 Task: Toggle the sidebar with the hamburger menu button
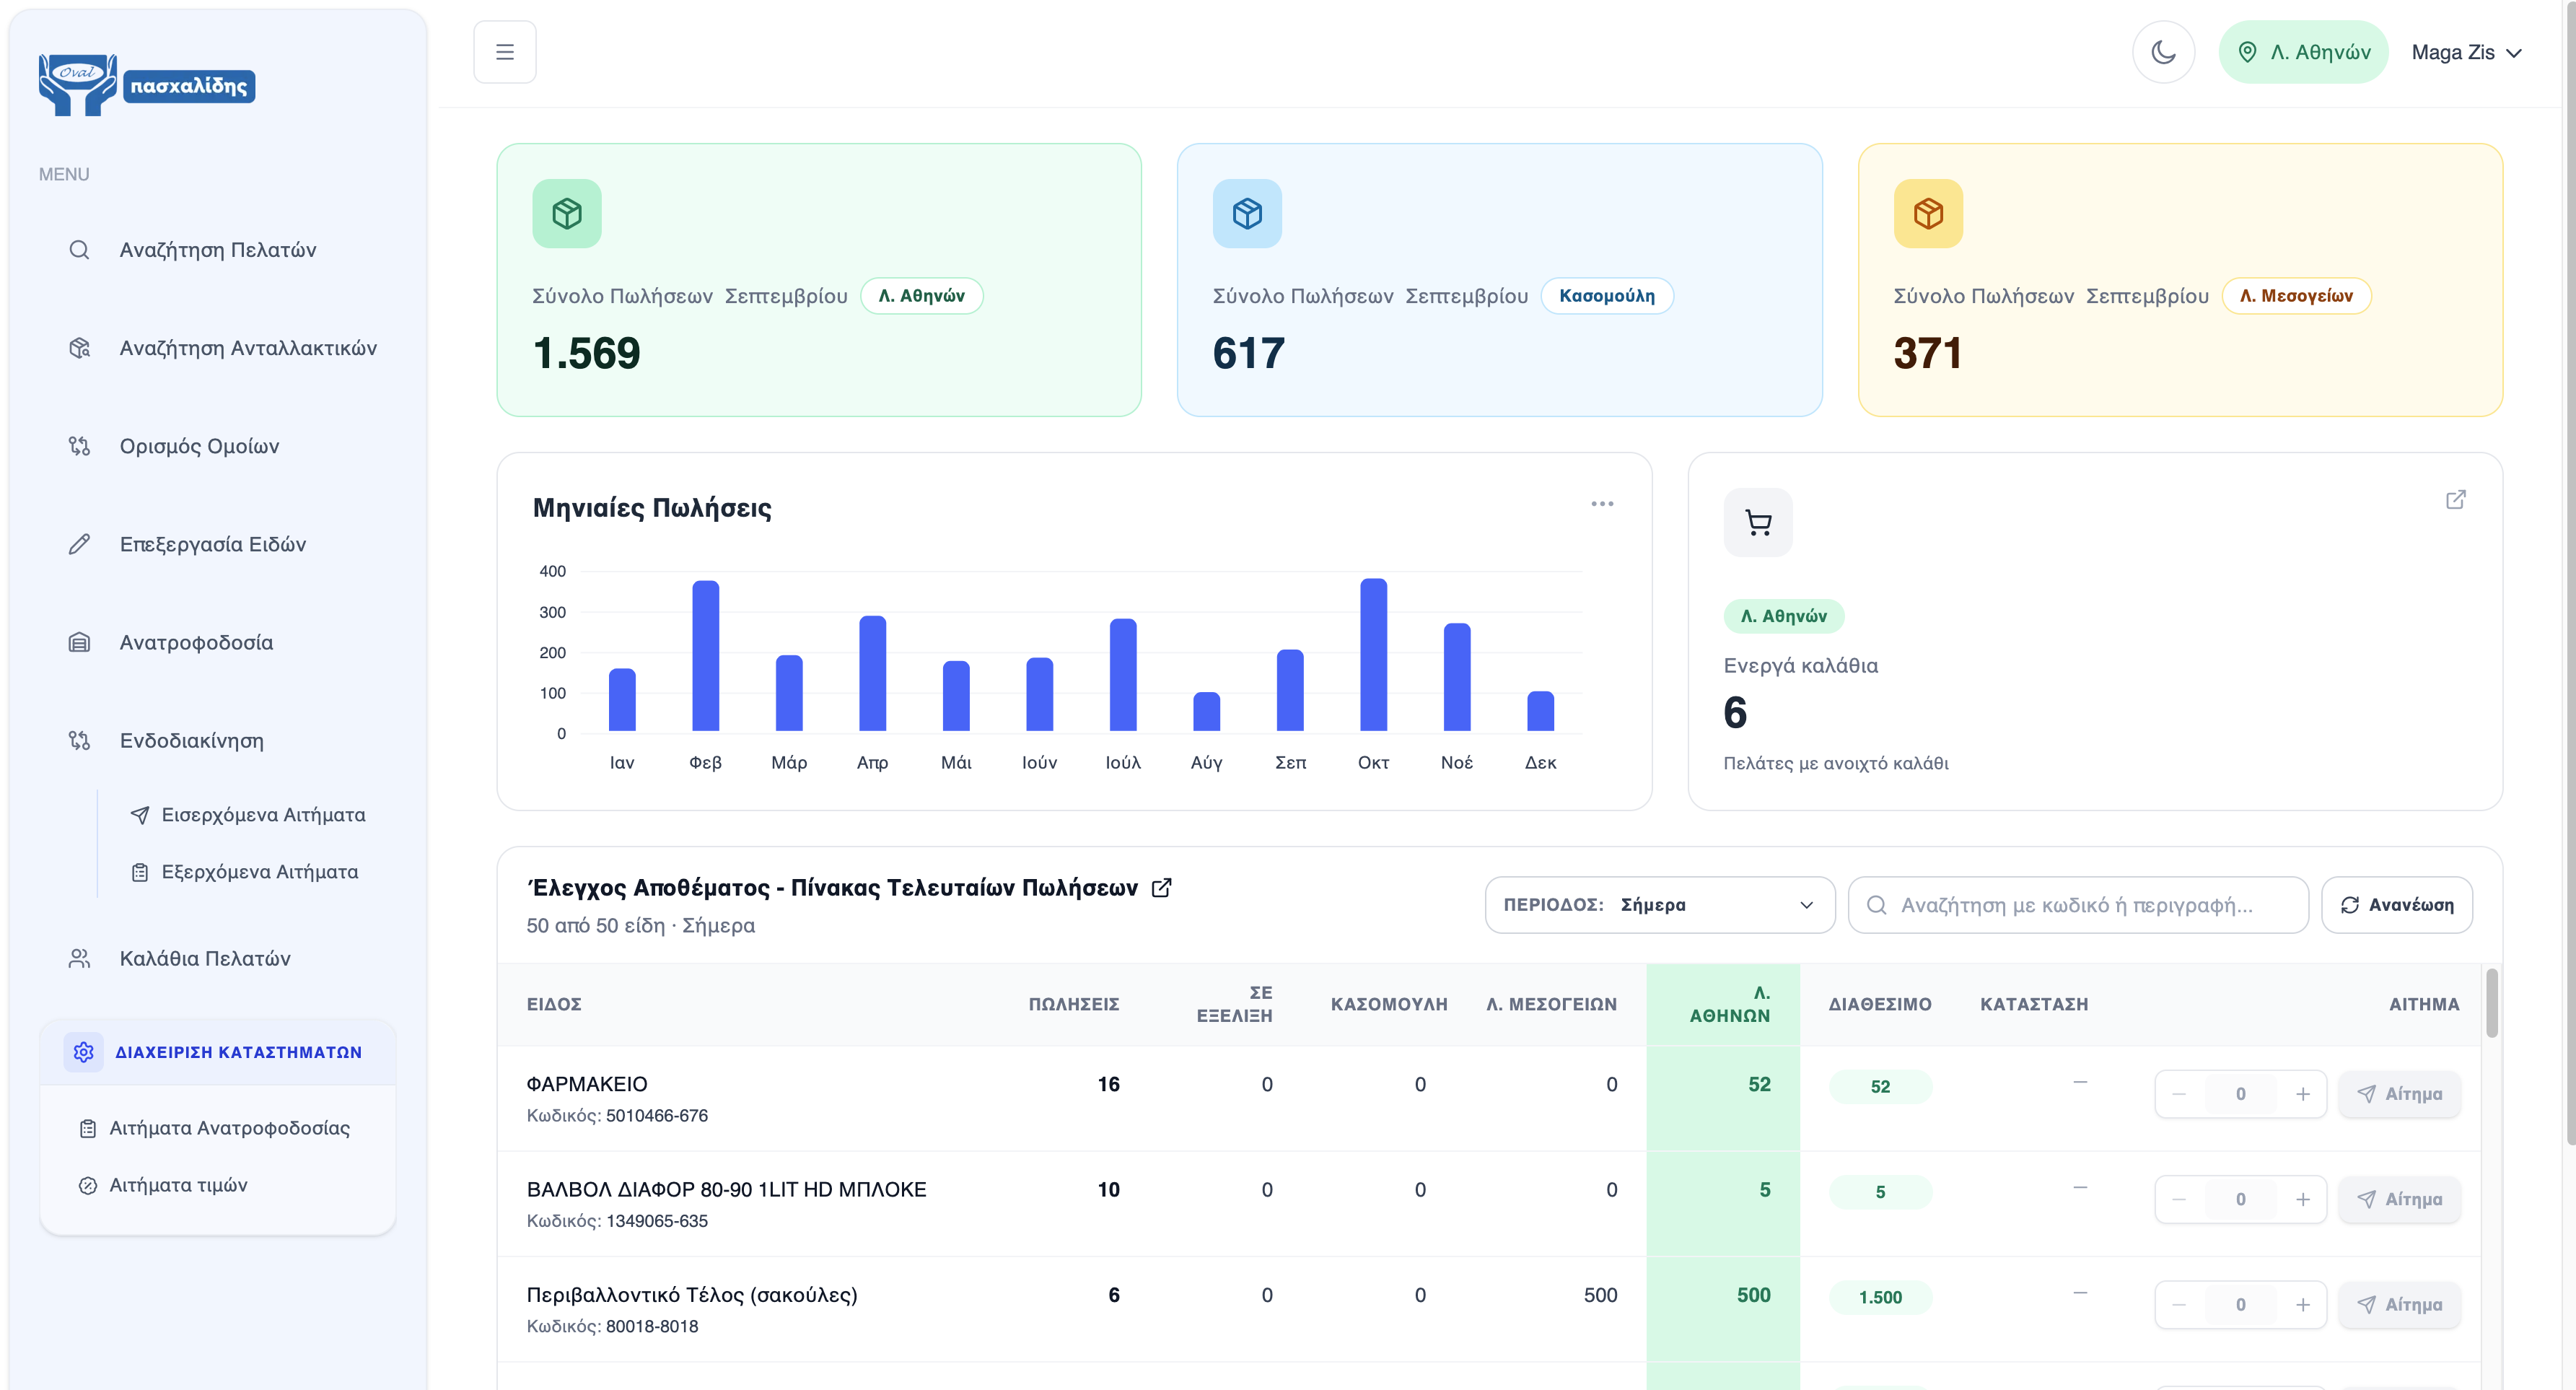504,52
